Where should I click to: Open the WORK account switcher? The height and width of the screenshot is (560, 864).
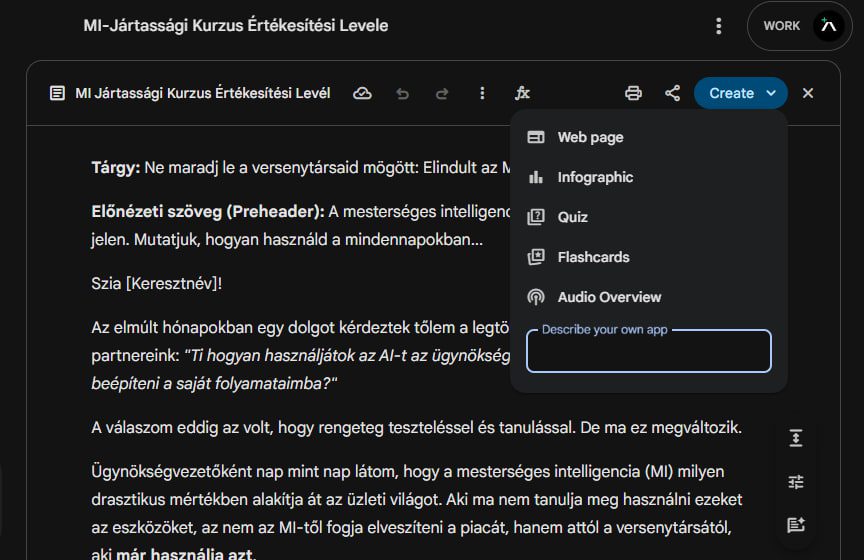tap(797, 26)
